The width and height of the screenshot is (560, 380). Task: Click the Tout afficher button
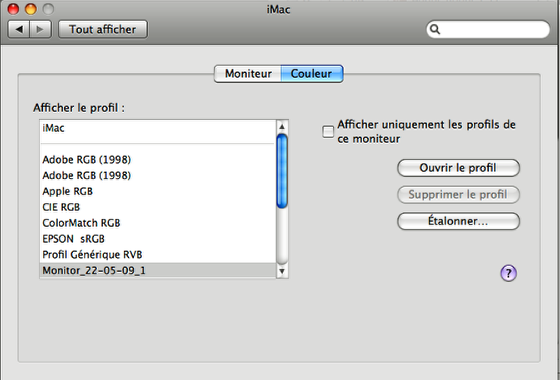point(103,29)
